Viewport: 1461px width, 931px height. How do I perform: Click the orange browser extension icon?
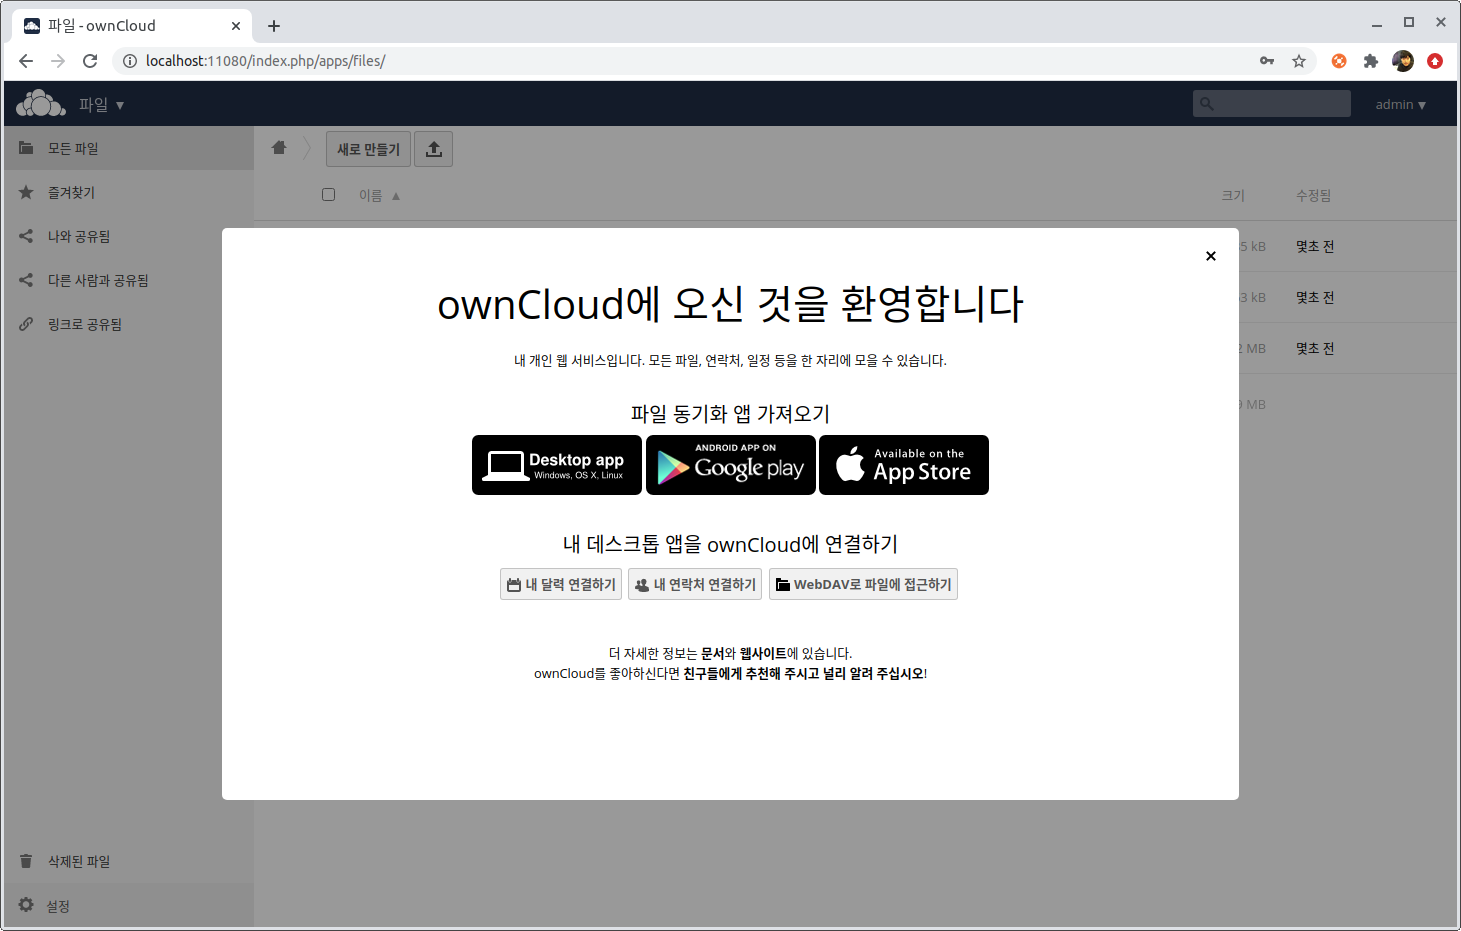point(1339,61)
